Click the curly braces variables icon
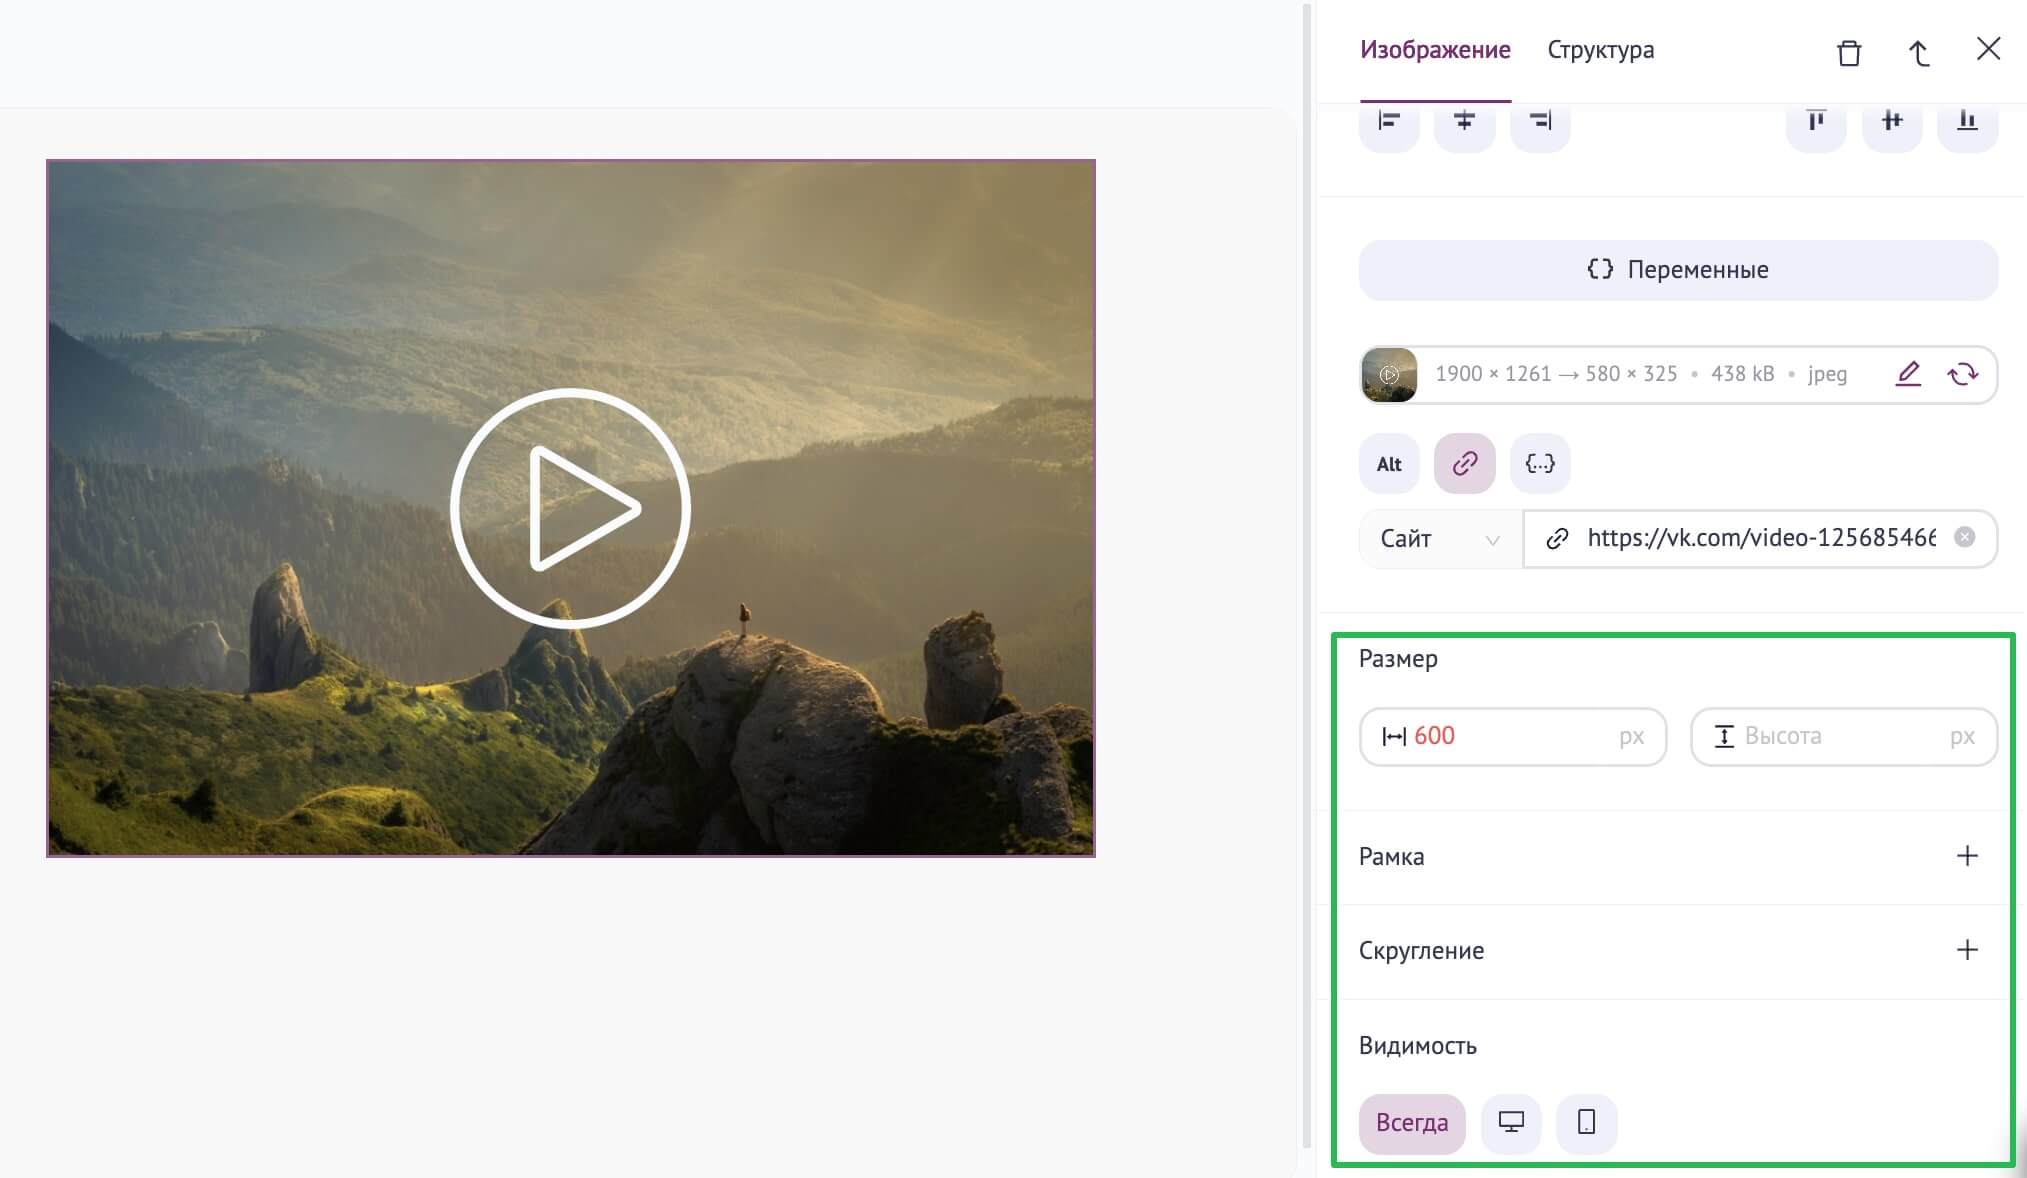Screen dimensions: 2027x1178 (1539, 463)
